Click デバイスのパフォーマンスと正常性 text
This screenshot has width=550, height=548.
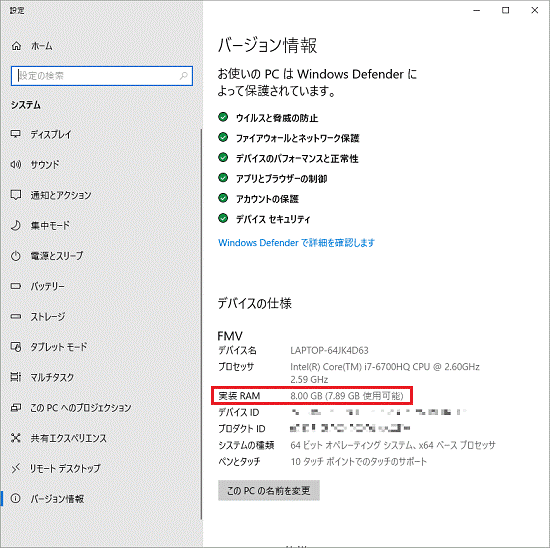(x=297, y=158)
